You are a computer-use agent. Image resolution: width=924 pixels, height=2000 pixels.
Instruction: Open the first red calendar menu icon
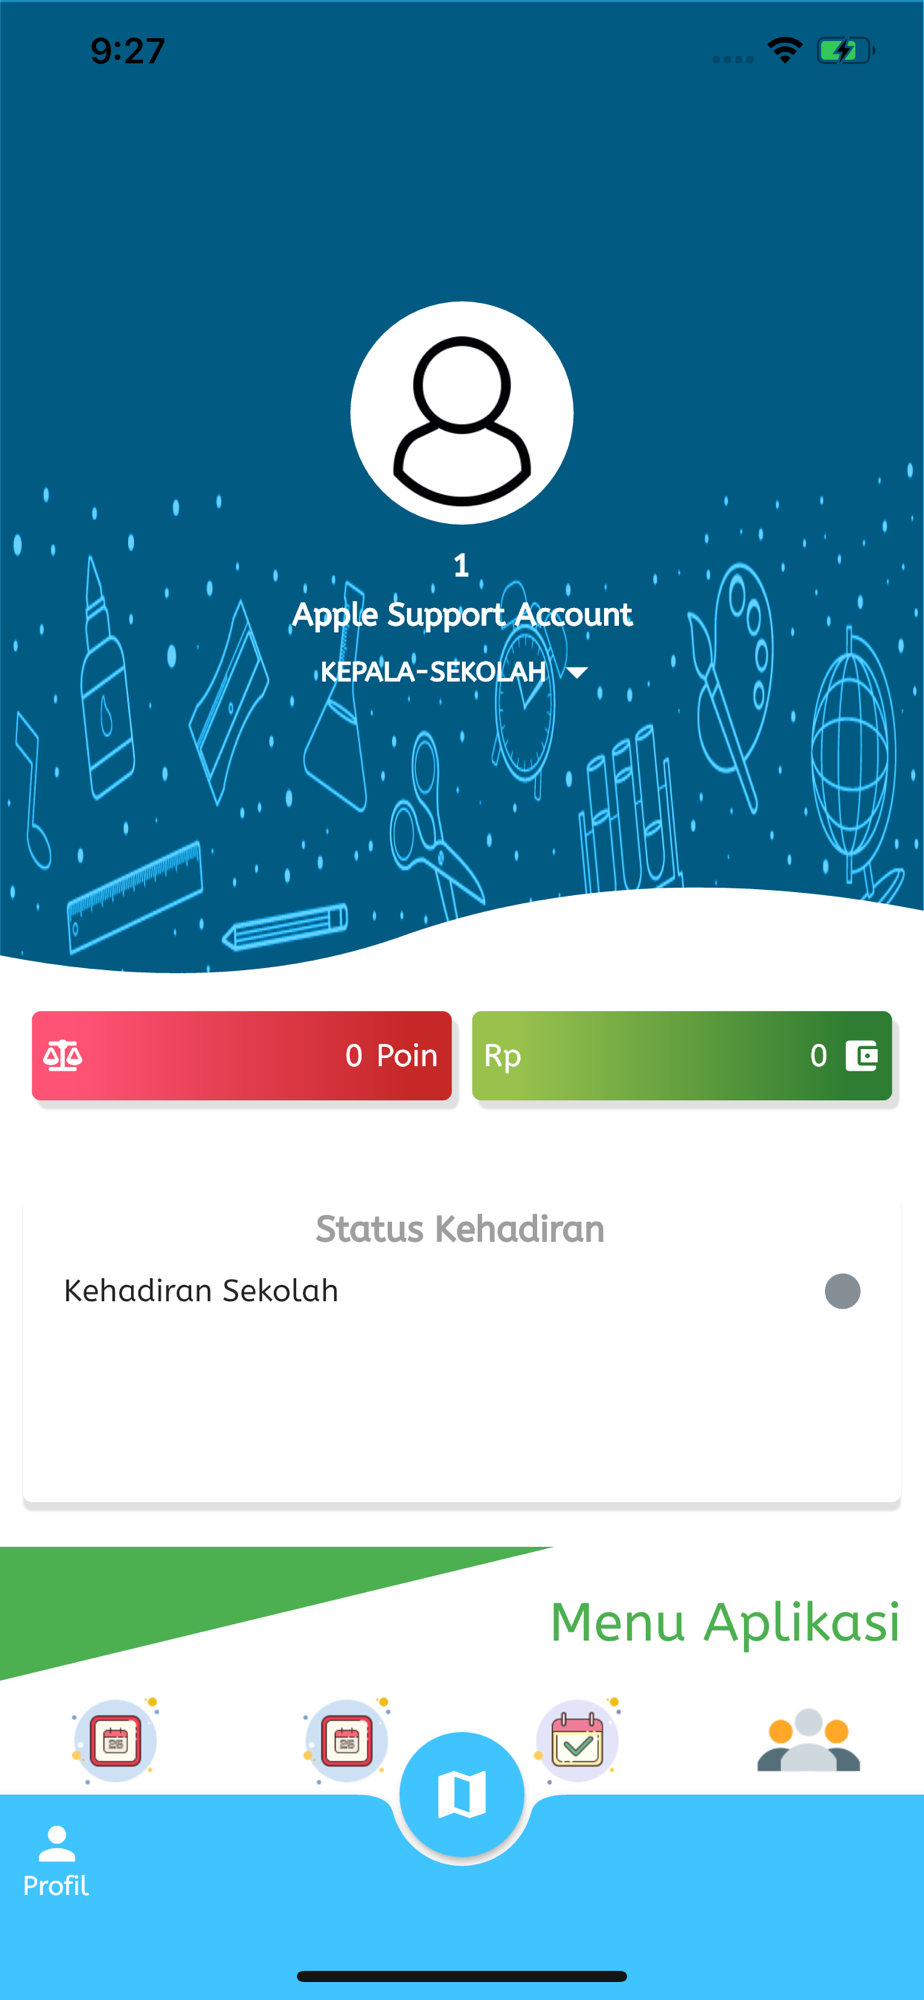pyautogui.click(x=116, y=1742)
